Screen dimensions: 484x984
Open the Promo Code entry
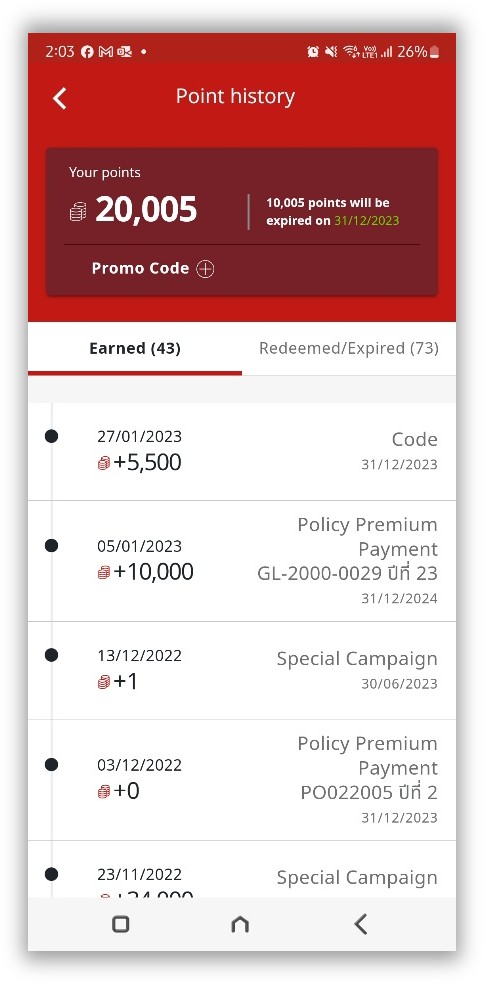[x=153, y=269]
